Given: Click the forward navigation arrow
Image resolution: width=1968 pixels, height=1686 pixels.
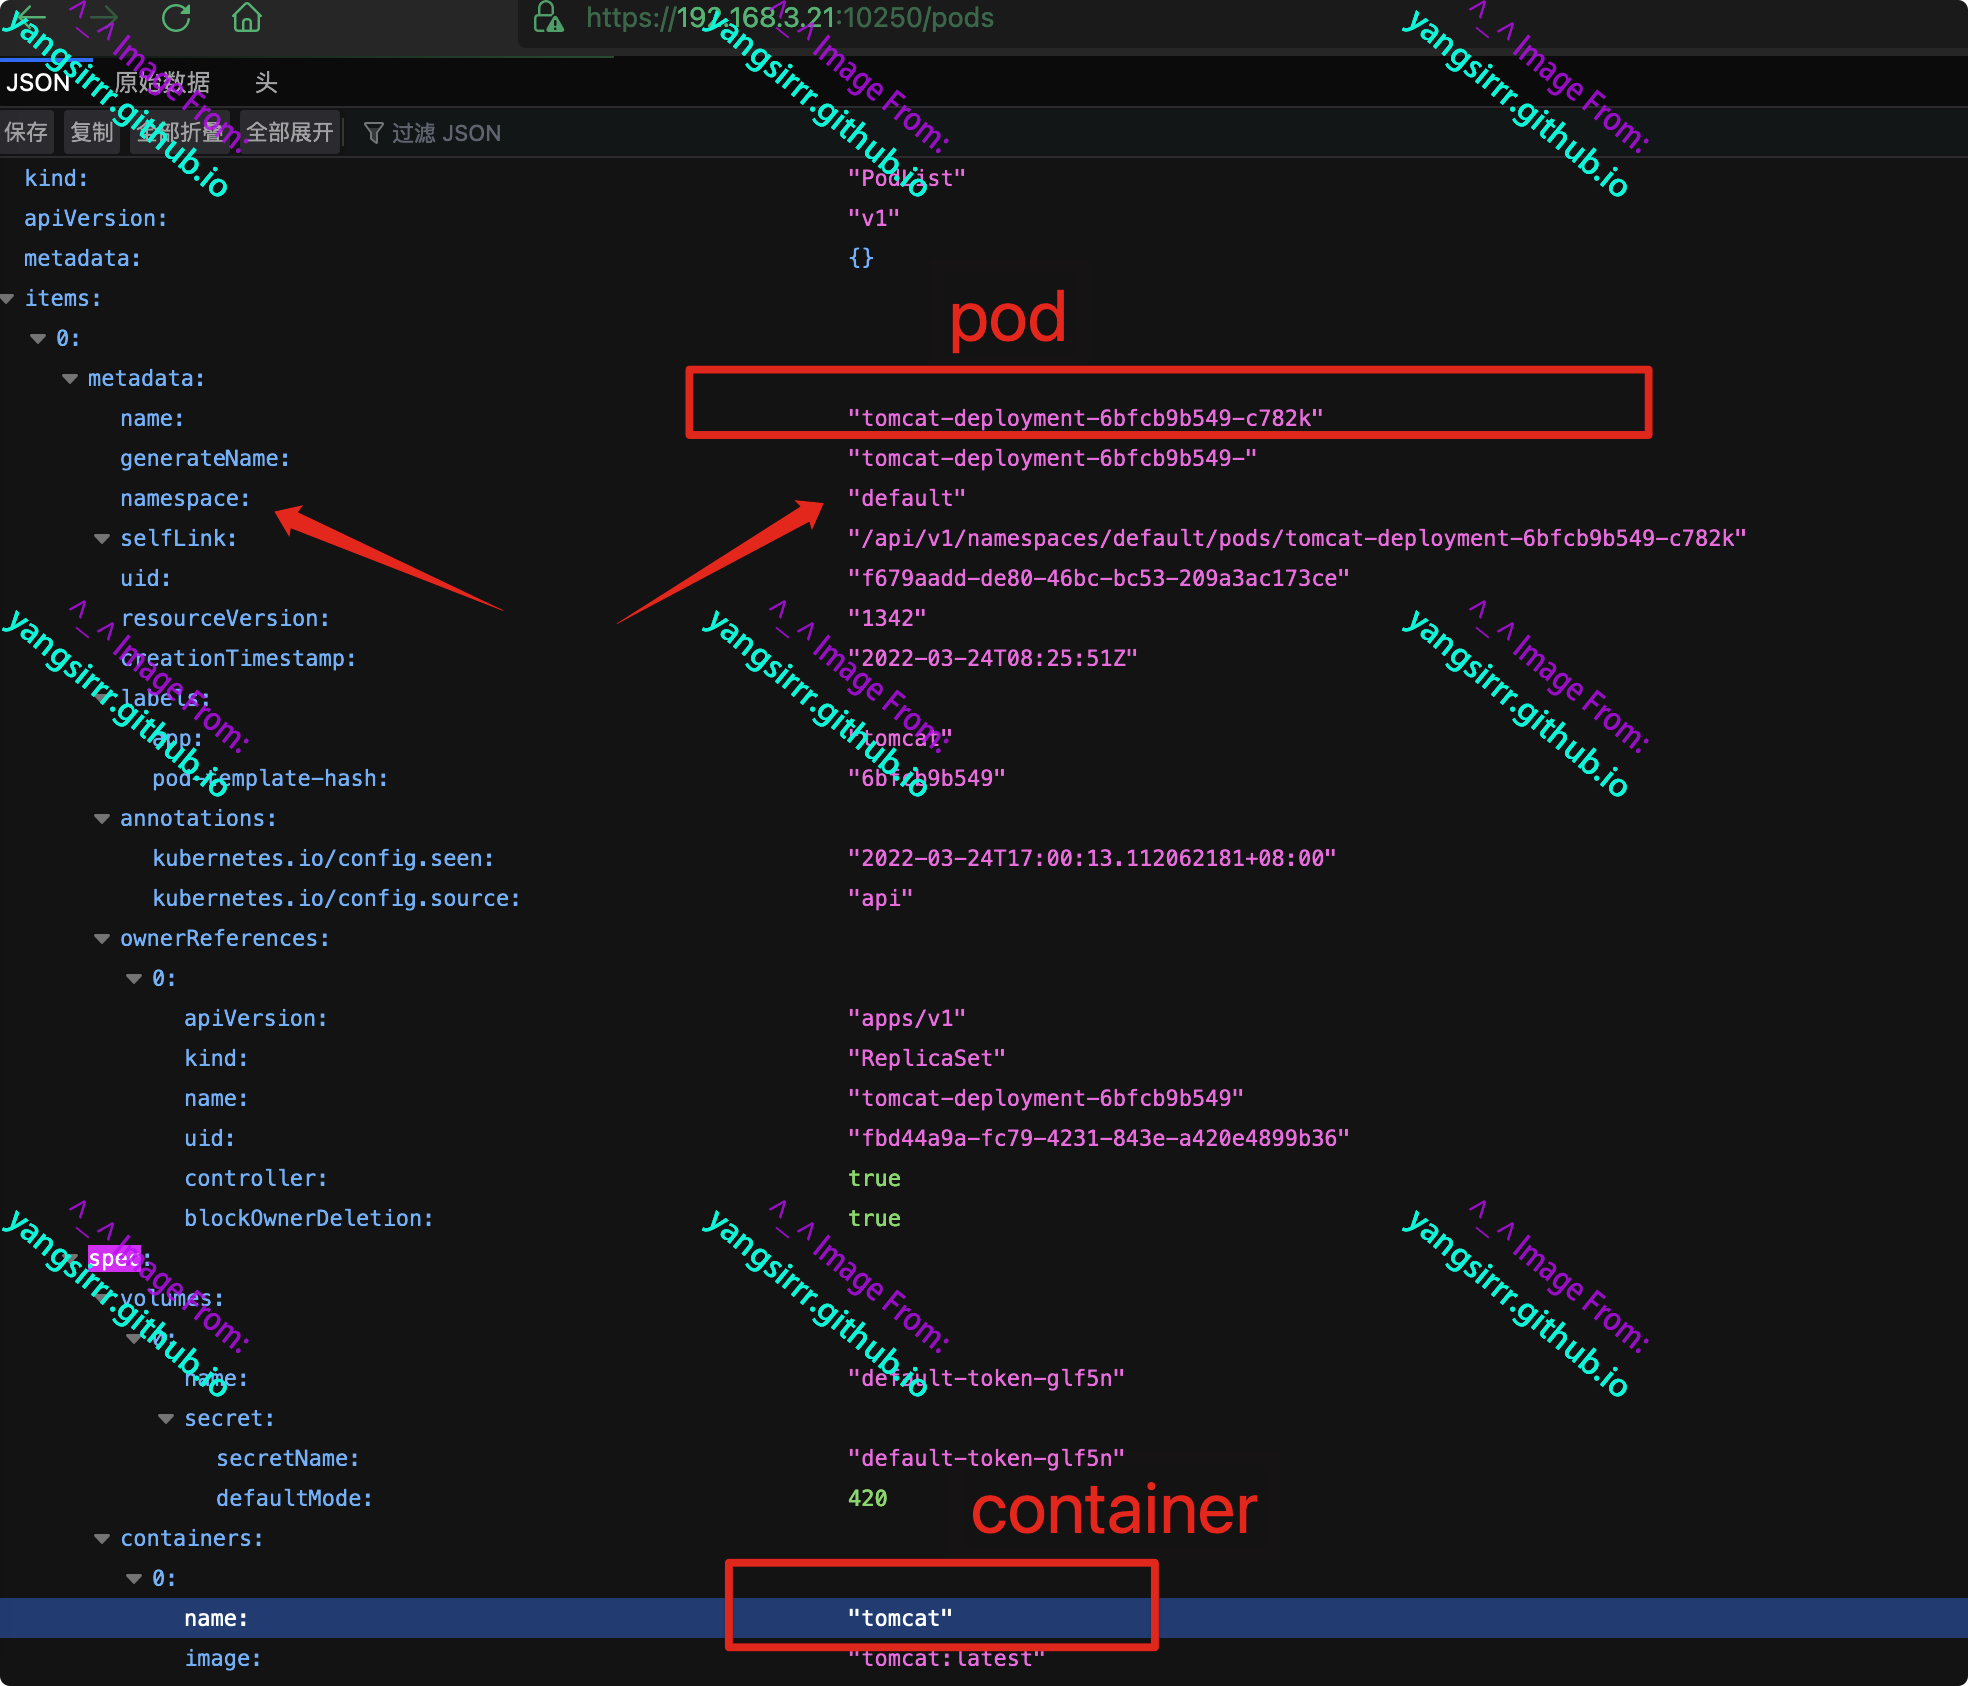Looking at the screenshot, I should pyautogui.click(x=103, y=16).
